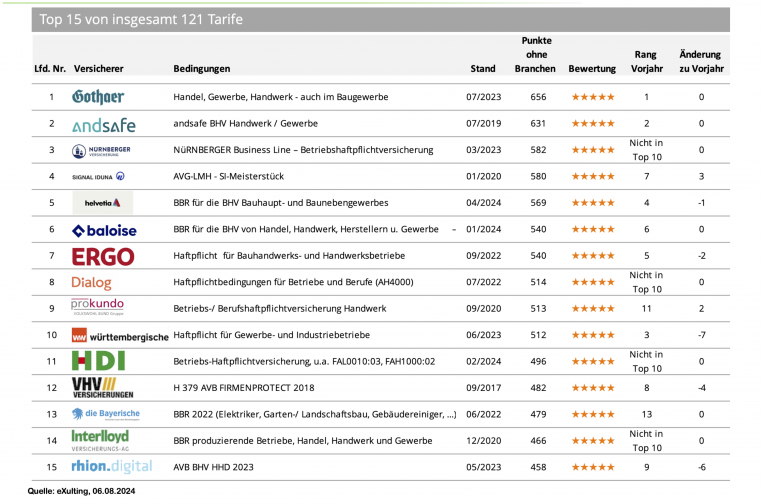This screenshot has width=763, height=500.
Task: Click the prokundo logo
Action: (x=97, y=307)
